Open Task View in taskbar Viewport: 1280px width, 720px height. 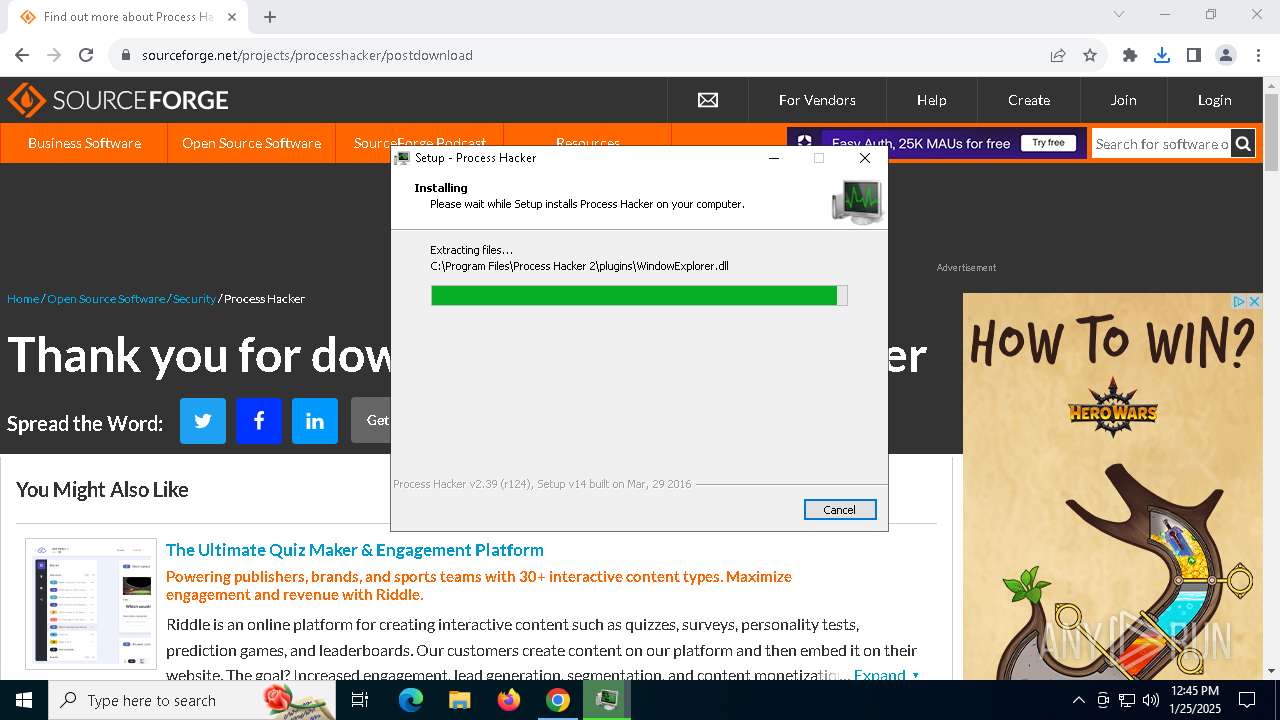[x=360, y=700]
